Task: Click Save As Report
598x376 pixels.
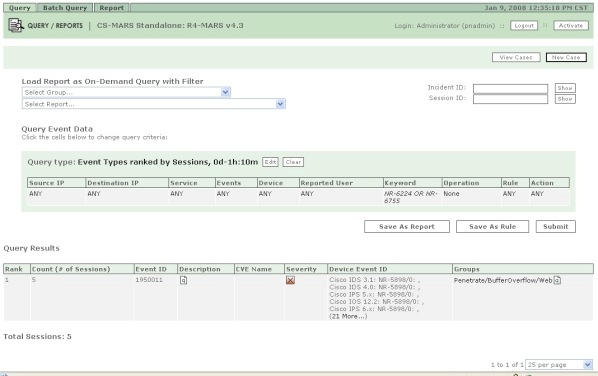Action: [407, 227]
